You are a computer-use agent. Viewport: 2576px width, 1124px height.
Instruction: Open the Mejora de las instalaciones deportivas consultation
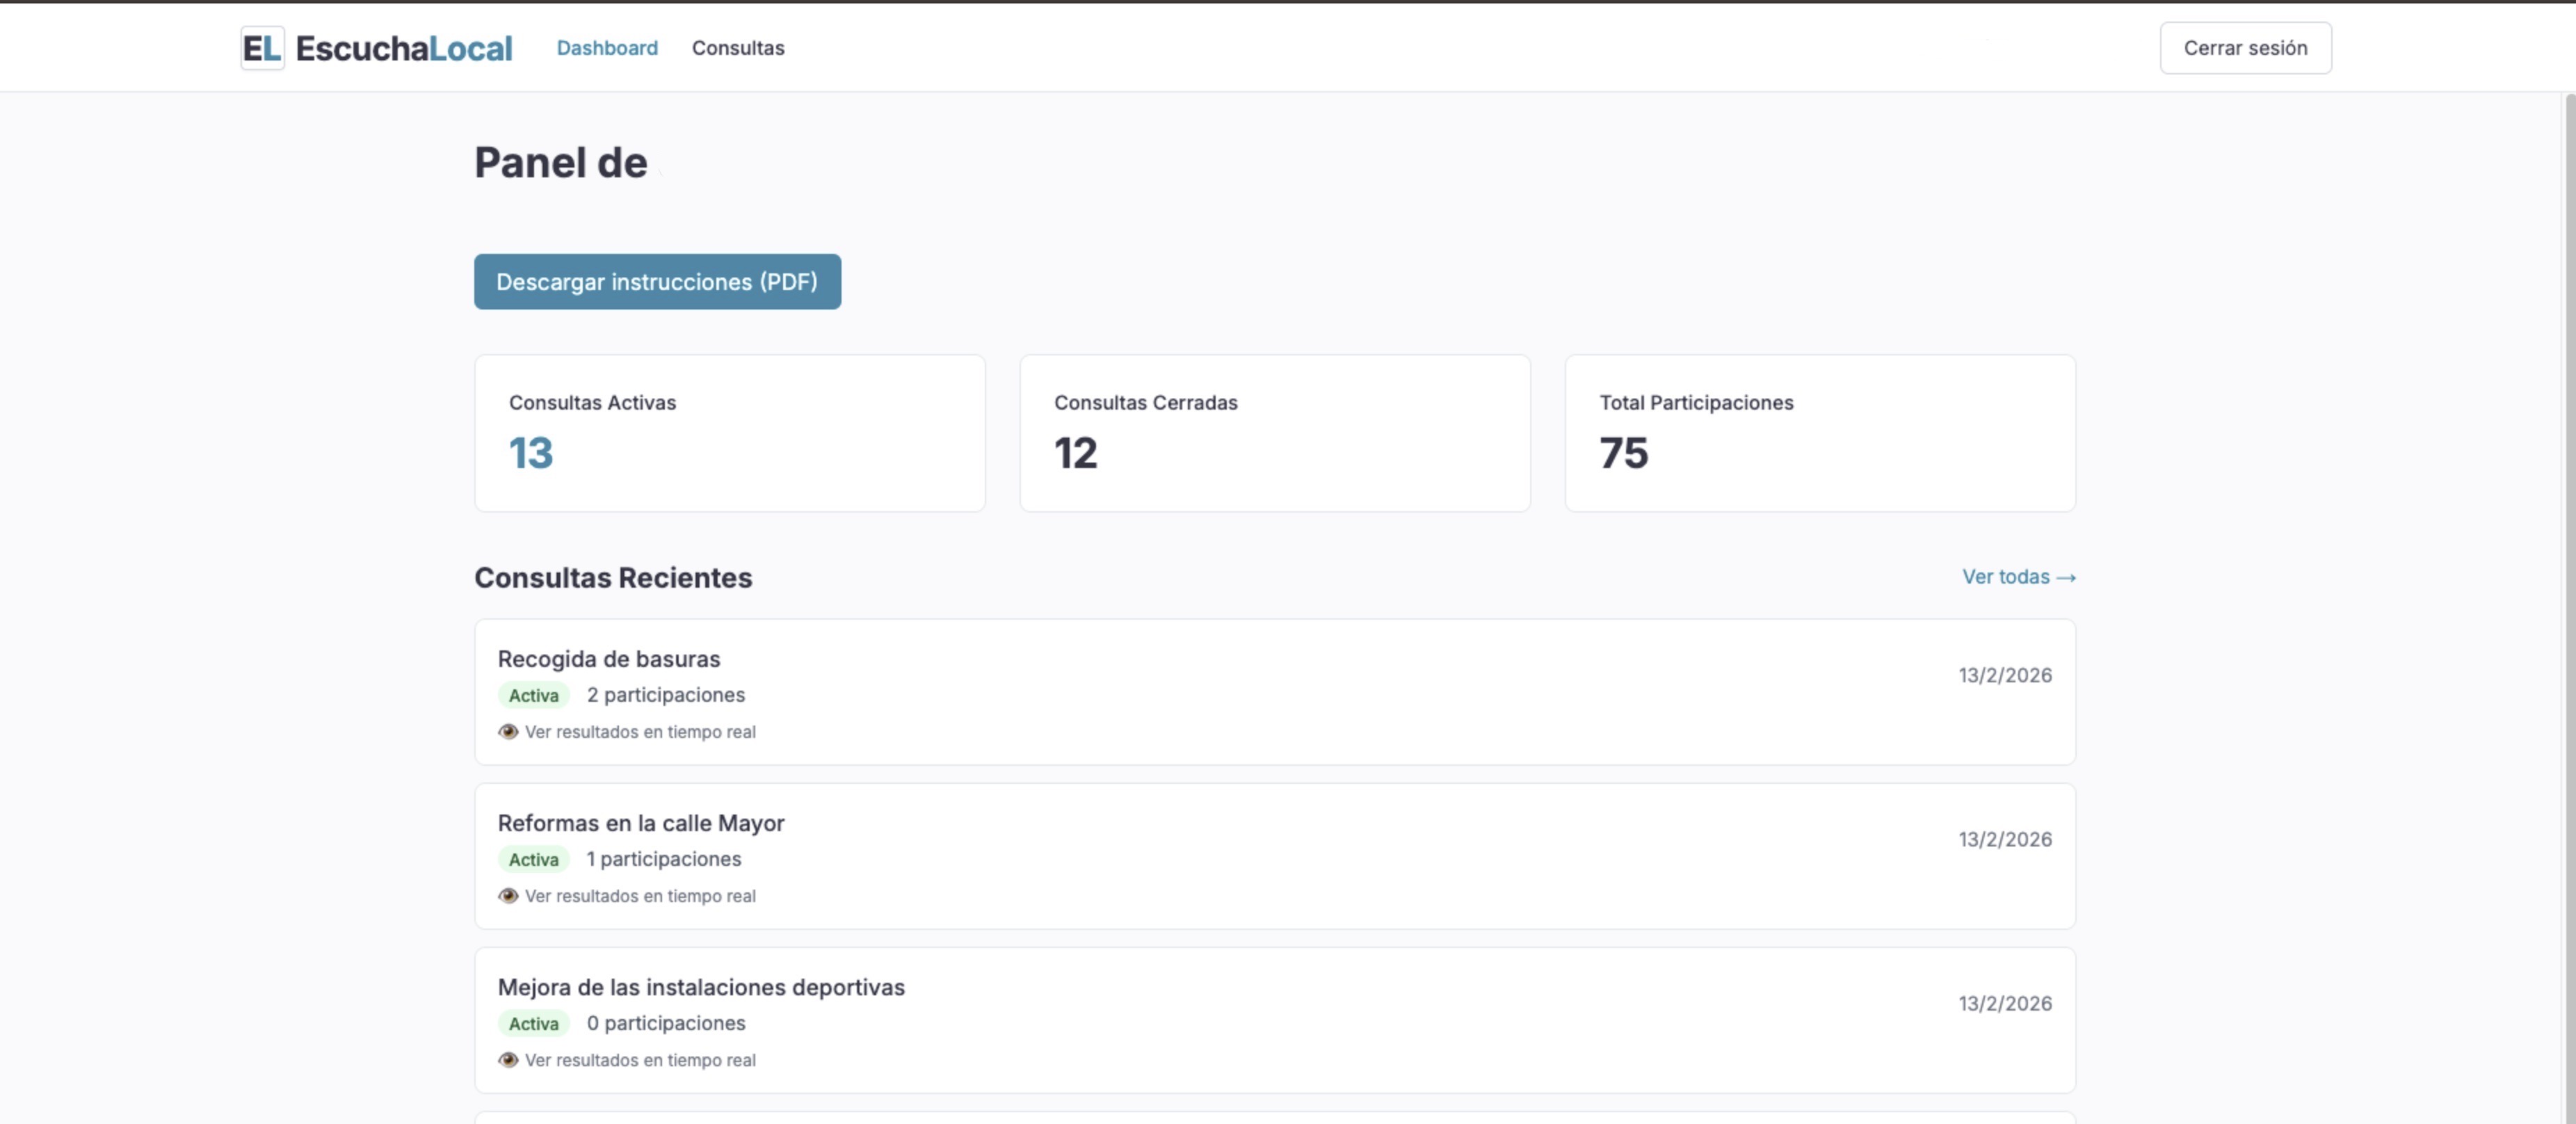point(701,986)
